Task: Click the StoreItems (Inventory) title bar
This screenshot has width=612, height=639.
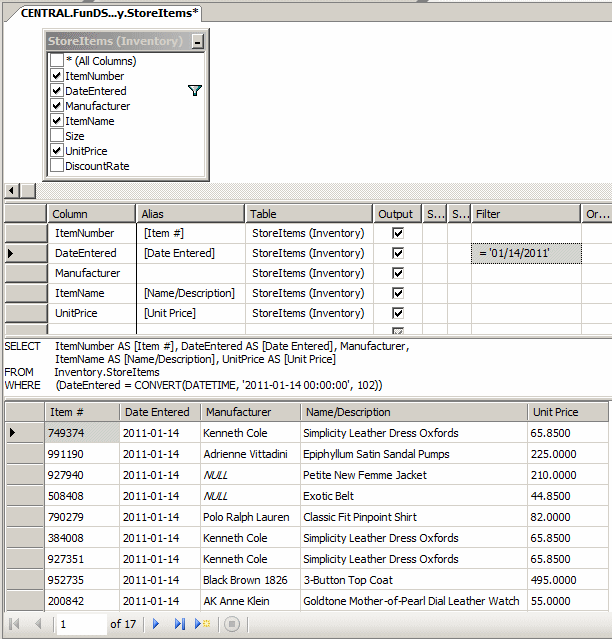Action: (x=118, y=41)
